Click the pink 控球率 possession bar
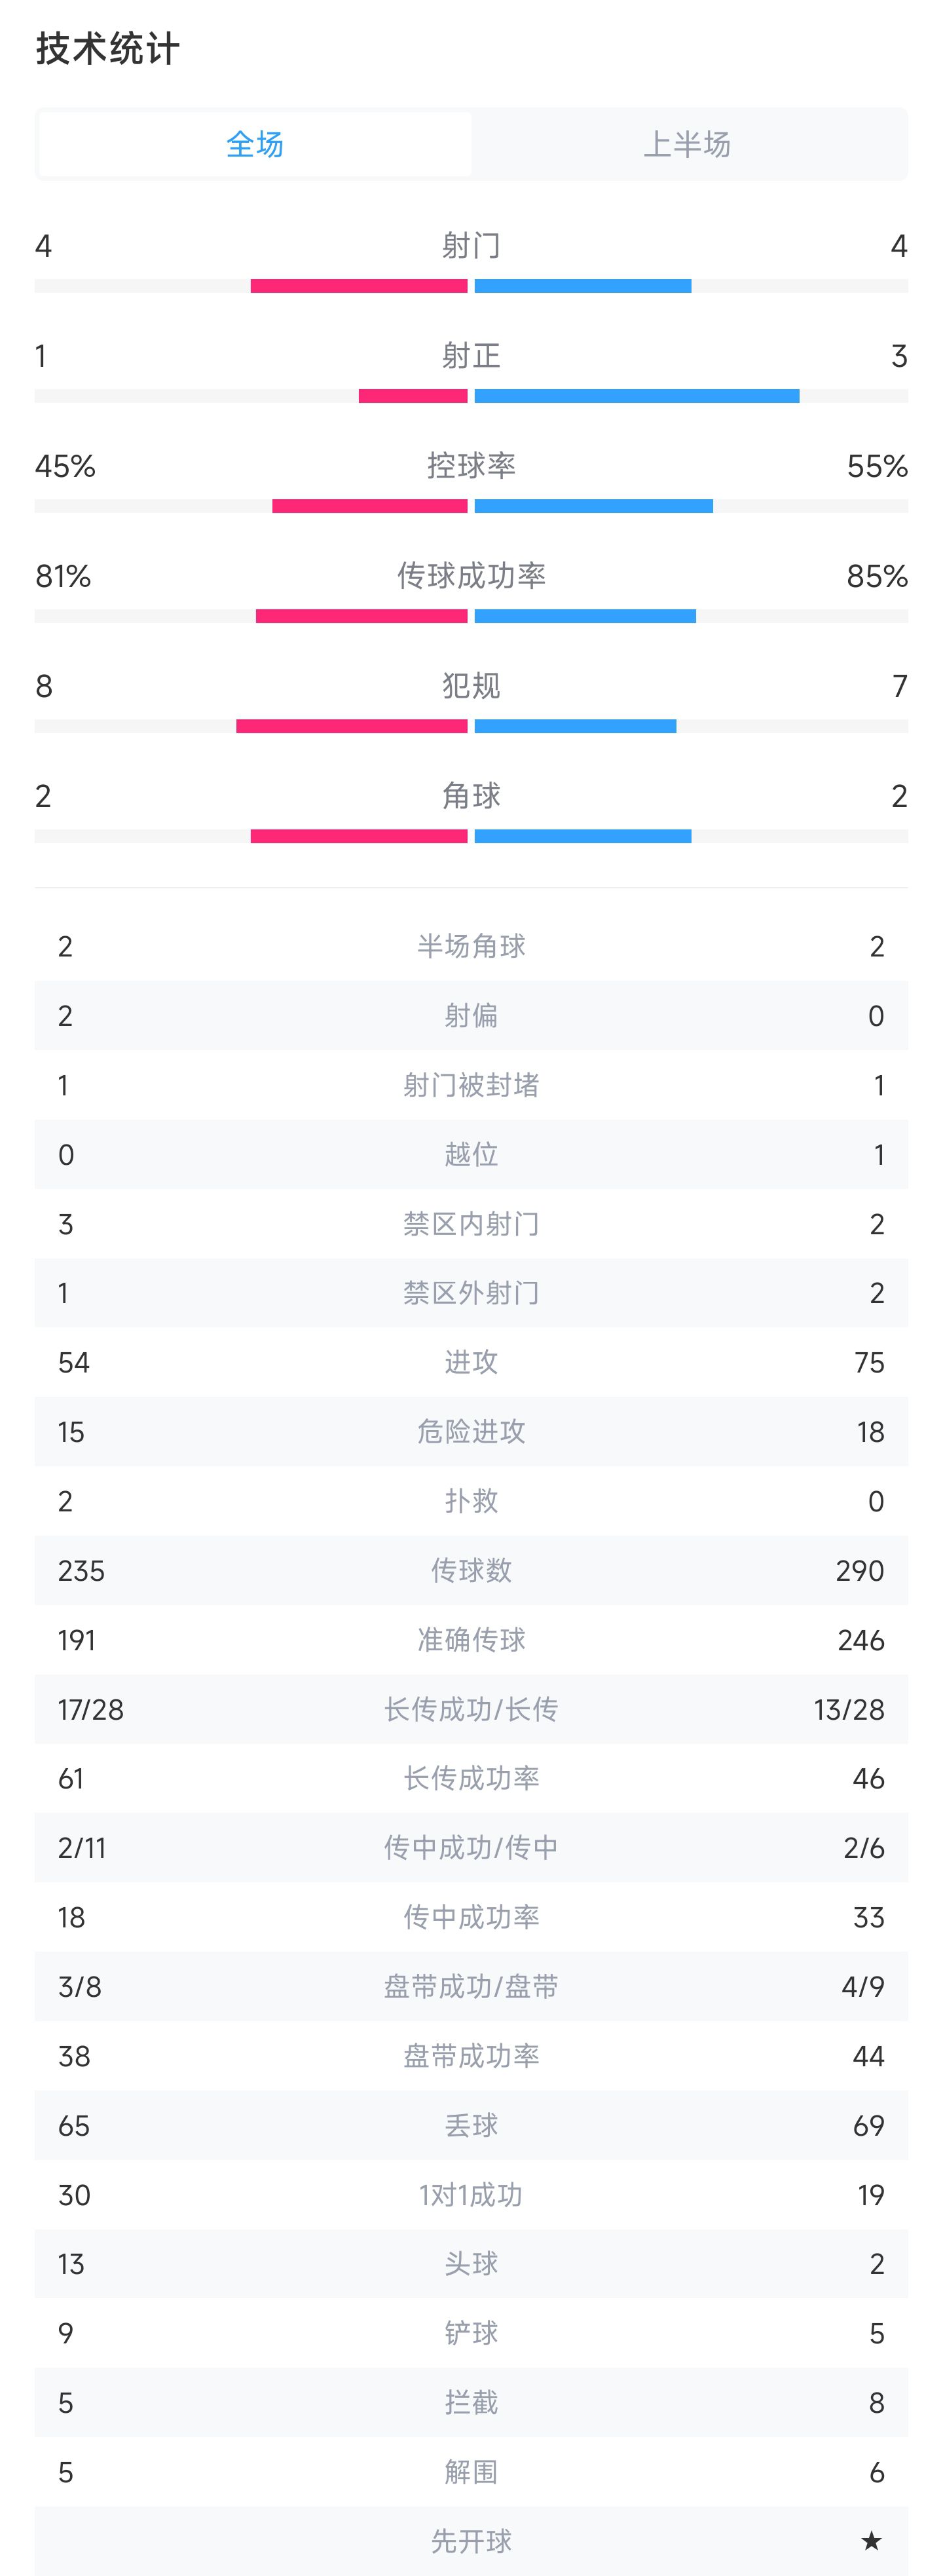 point(370,506)
